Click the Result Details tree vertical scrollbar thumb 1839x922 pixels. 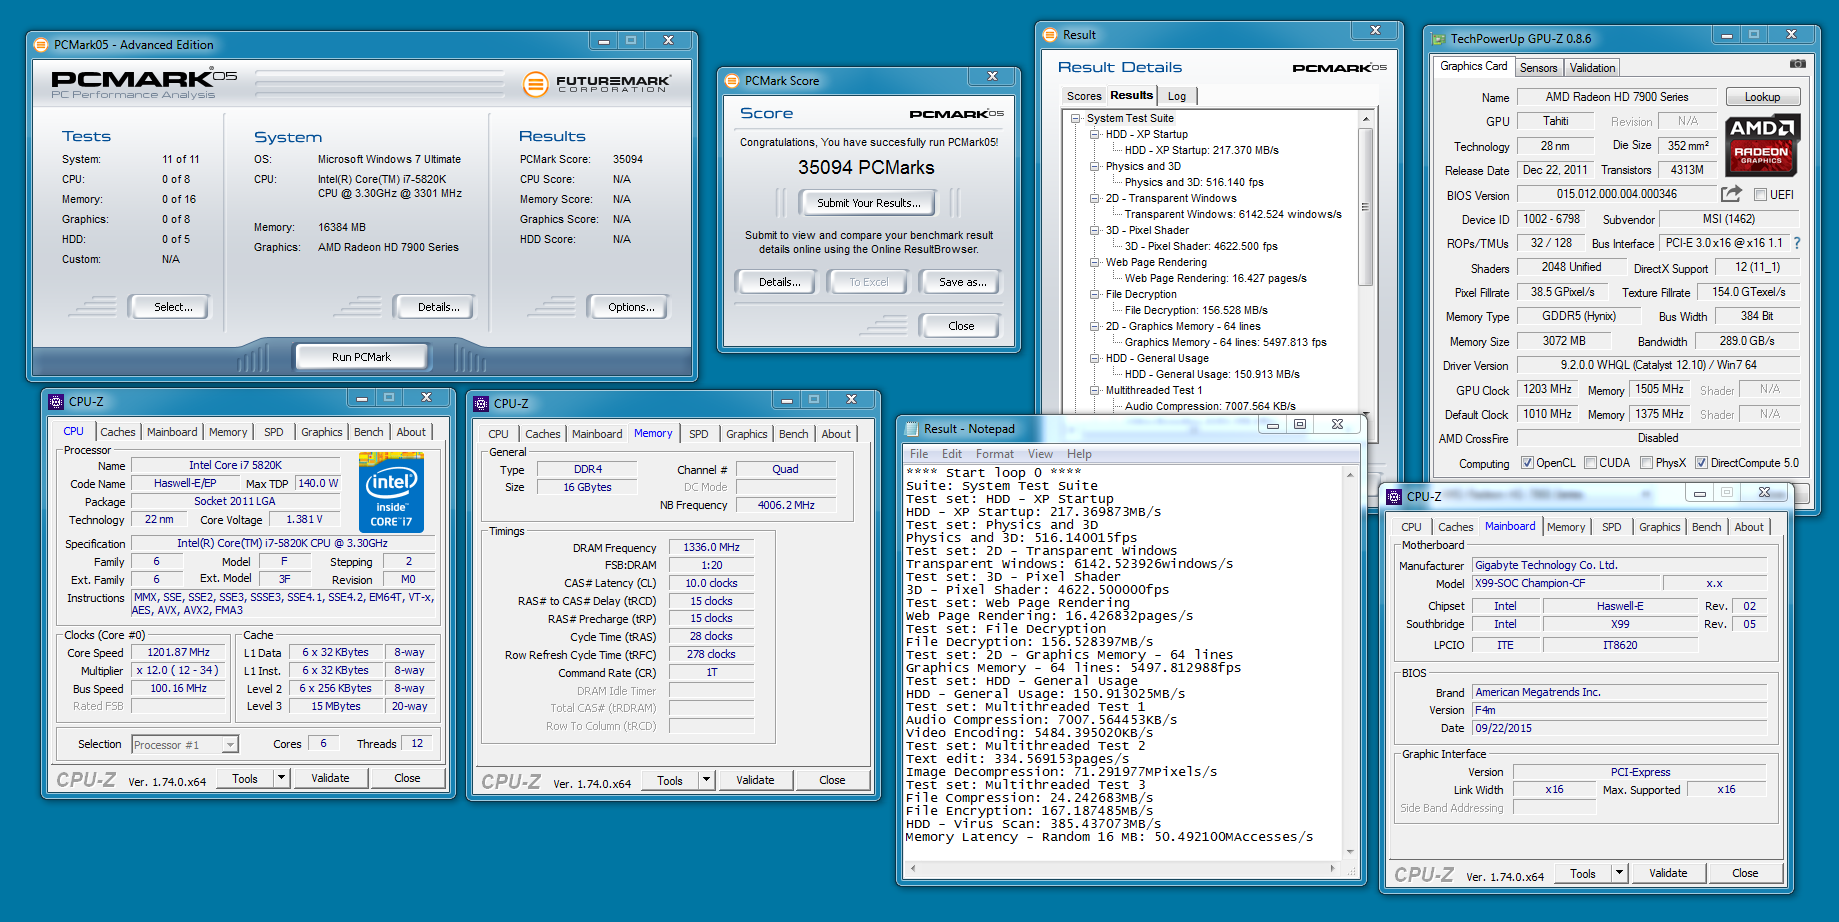[1365, 207]
